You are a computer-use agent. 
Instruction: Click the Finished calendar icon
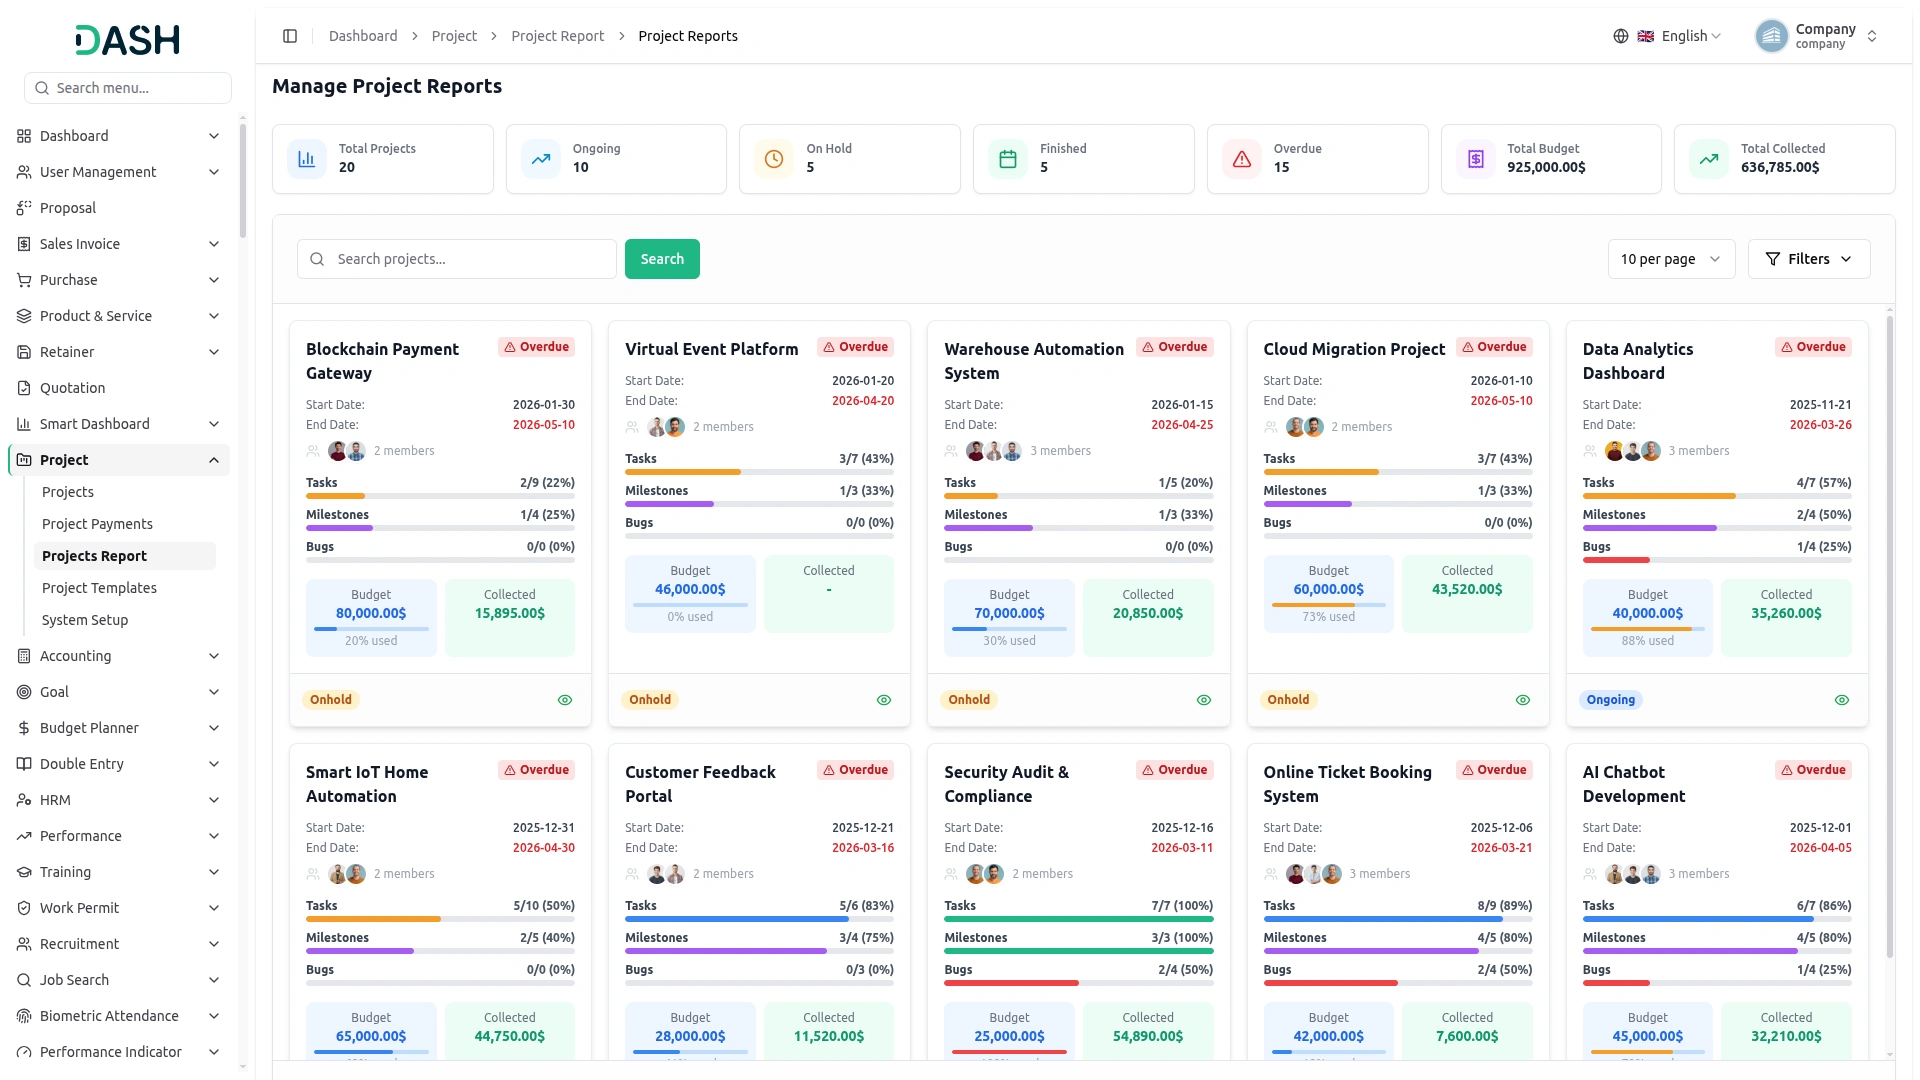point(1008,159)
